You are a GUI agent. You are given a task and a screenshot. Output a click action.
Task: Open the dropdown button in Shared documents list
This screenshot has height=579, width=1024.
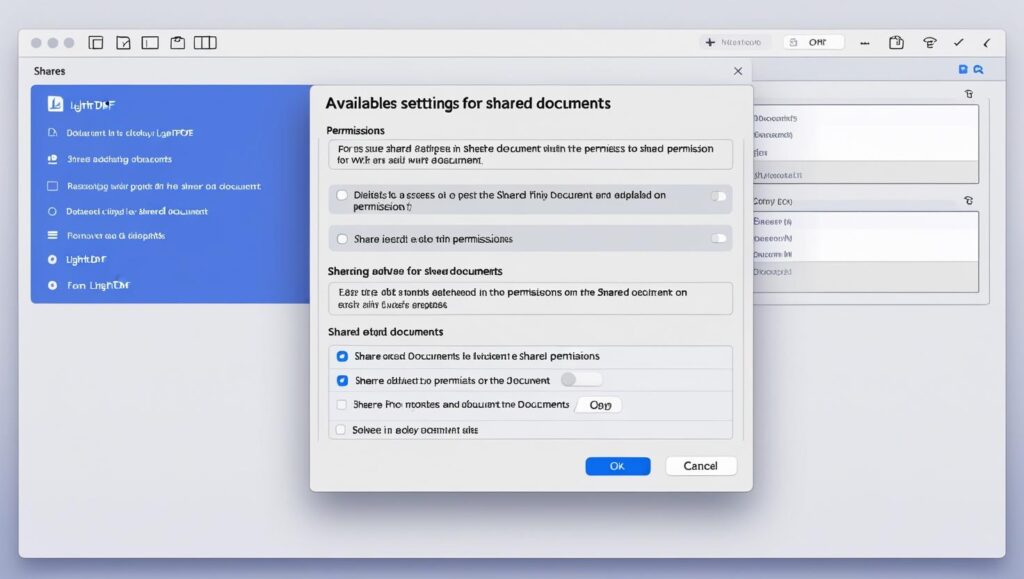coord(598,405)
